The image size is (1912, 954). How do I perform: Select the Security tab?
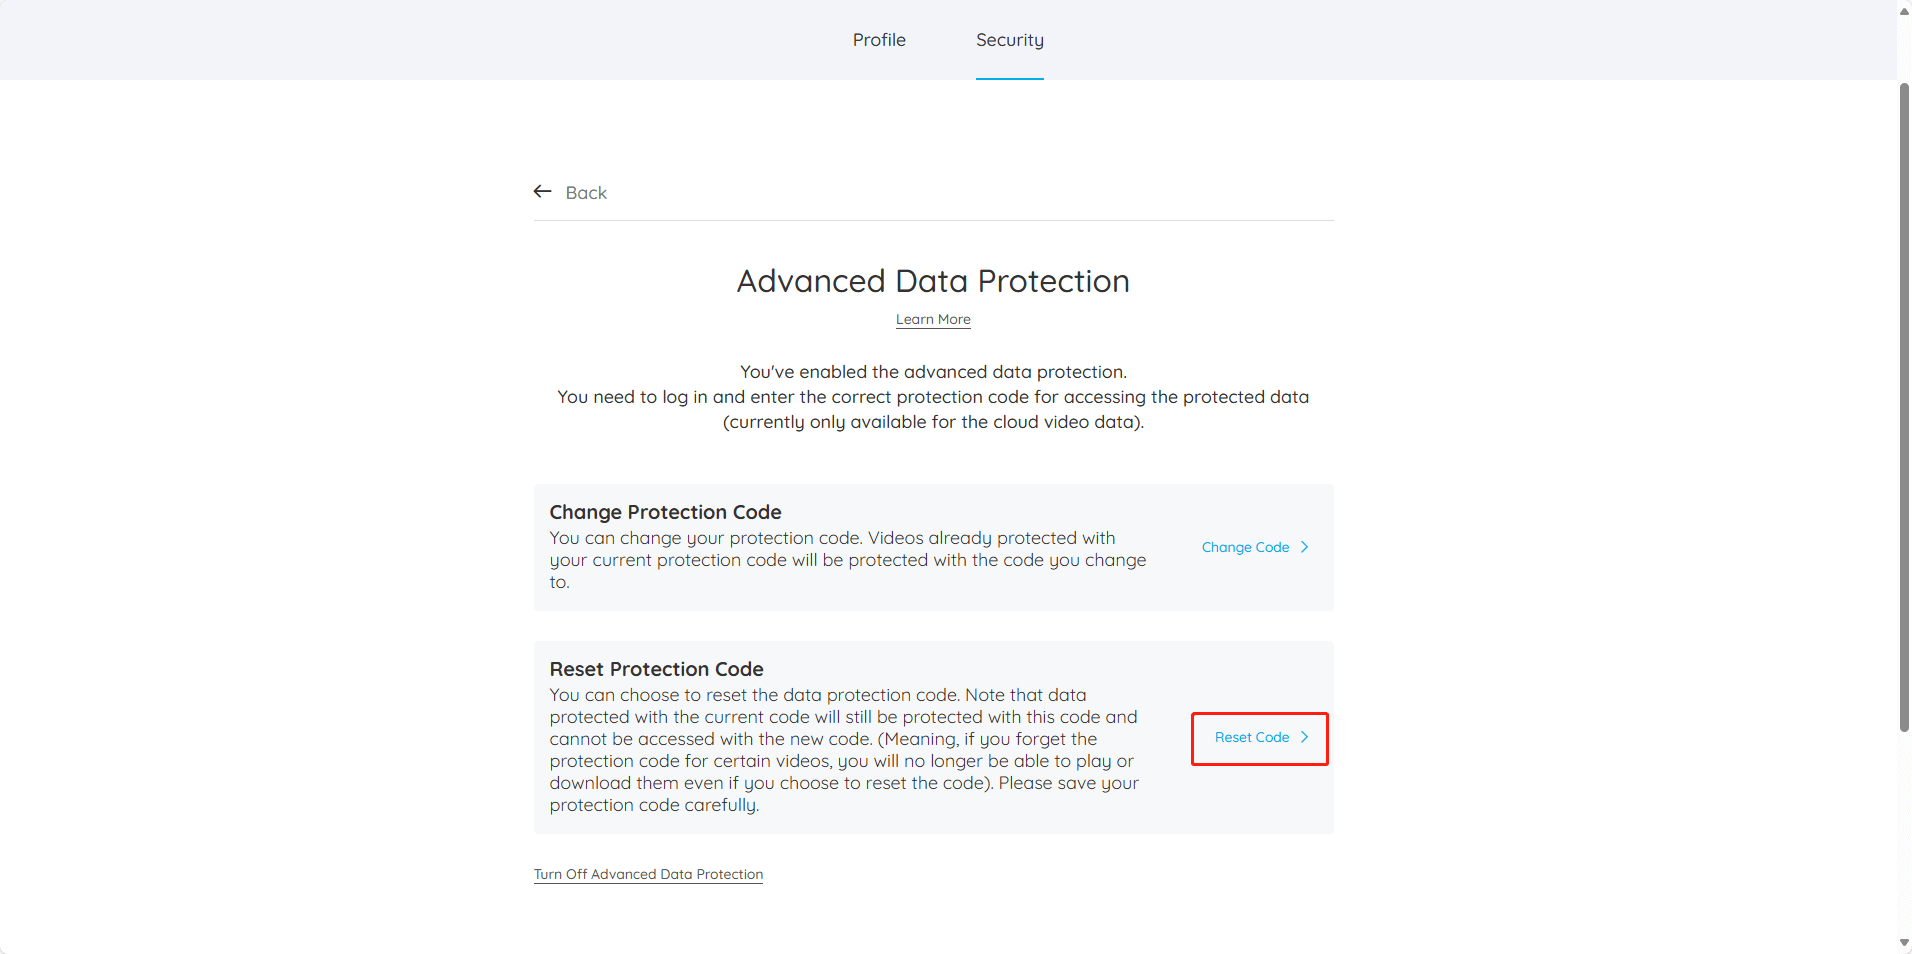(x=1010, y=40)
